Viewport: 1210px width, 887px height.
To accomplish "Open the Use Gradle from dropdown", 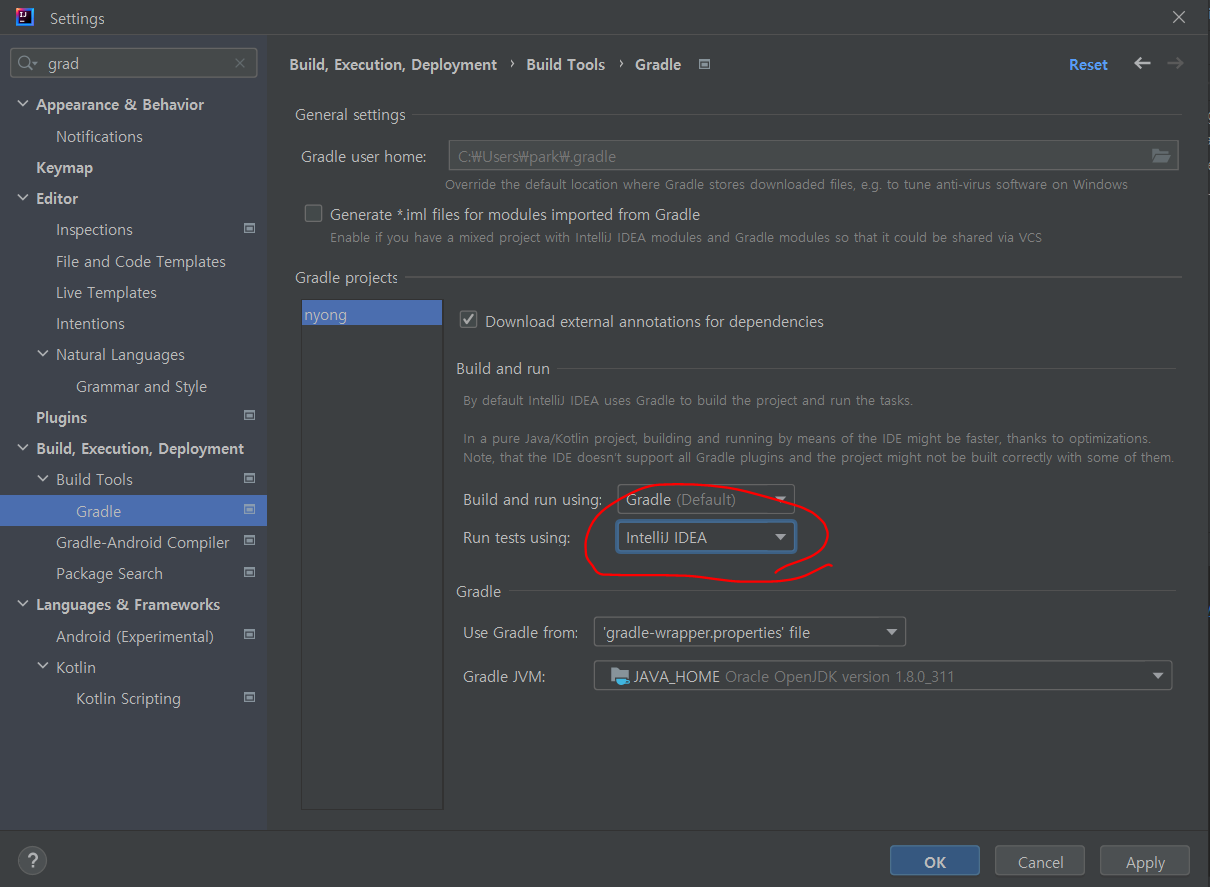I will [750, 632].
